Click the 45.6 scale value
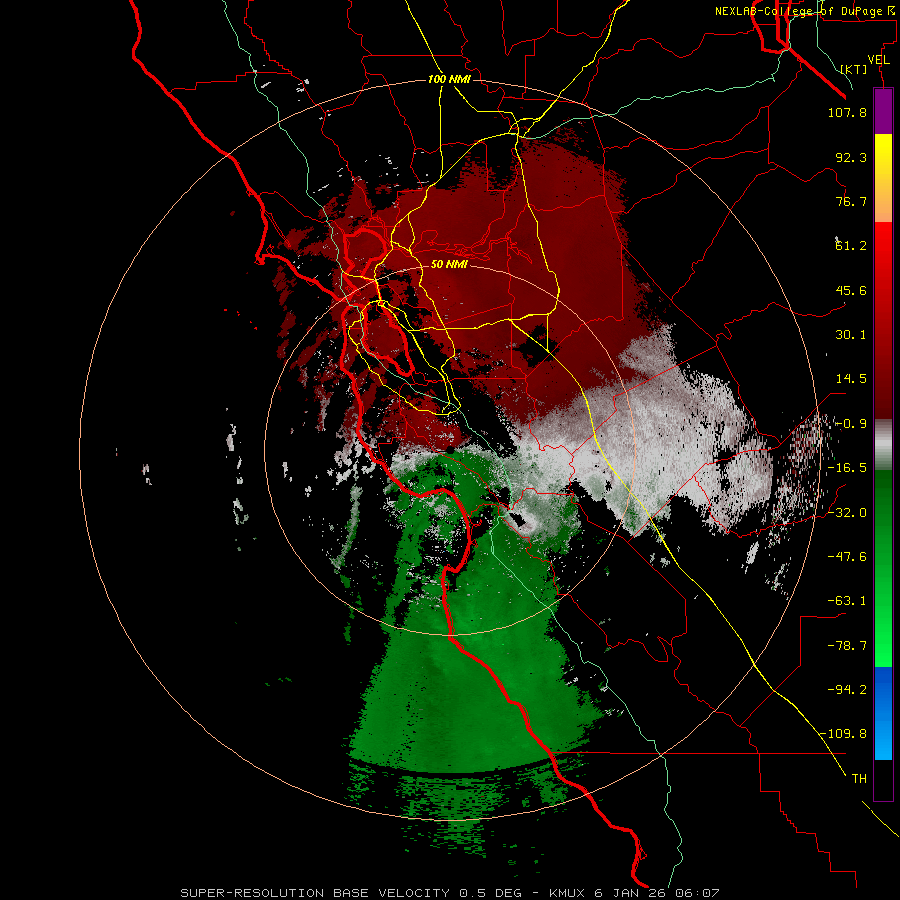900x900 pixels. 851,290
